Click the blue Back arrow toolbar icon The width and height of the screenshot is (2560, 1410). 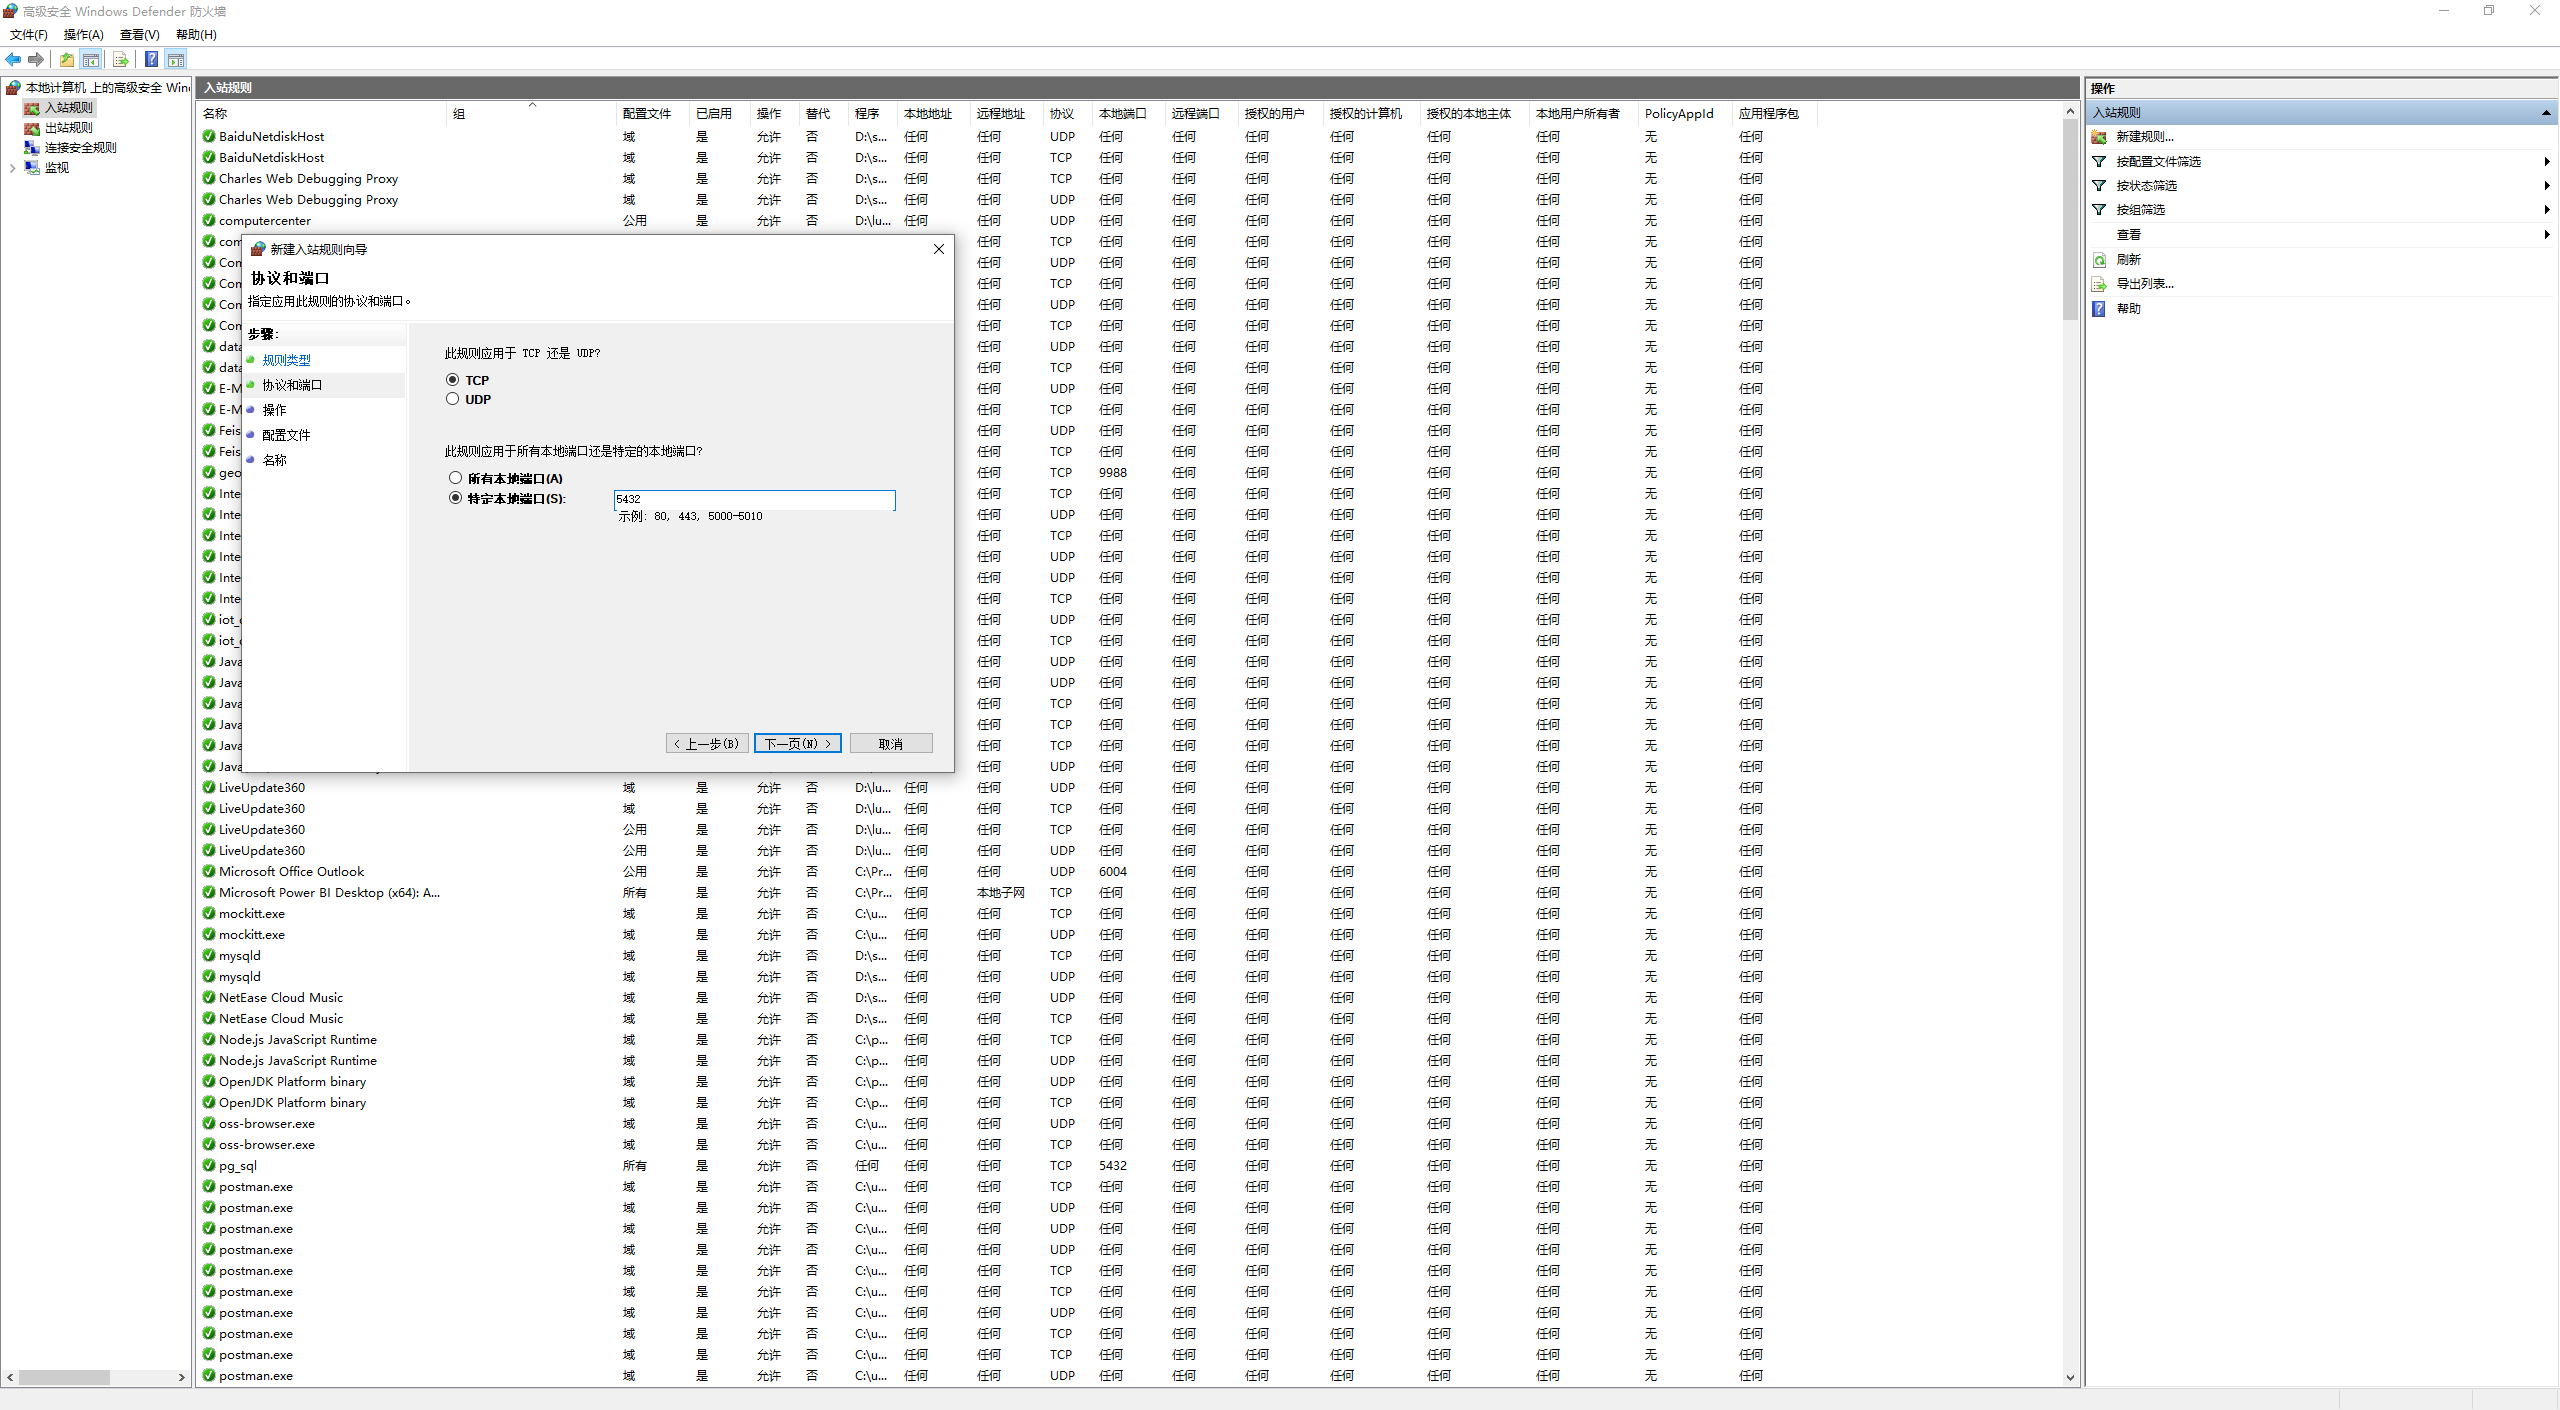[x=13, y=60]
